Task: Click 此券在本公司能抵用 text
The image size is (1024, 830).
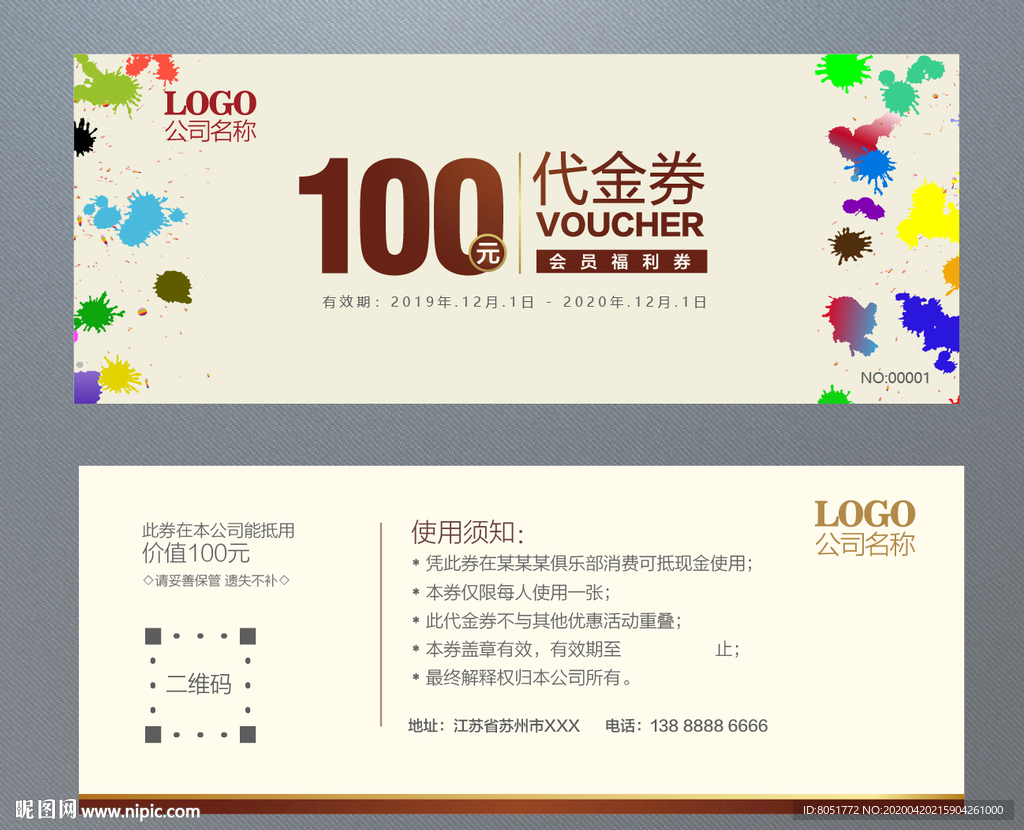Action: pyautogui.click(x=218, y=530)
